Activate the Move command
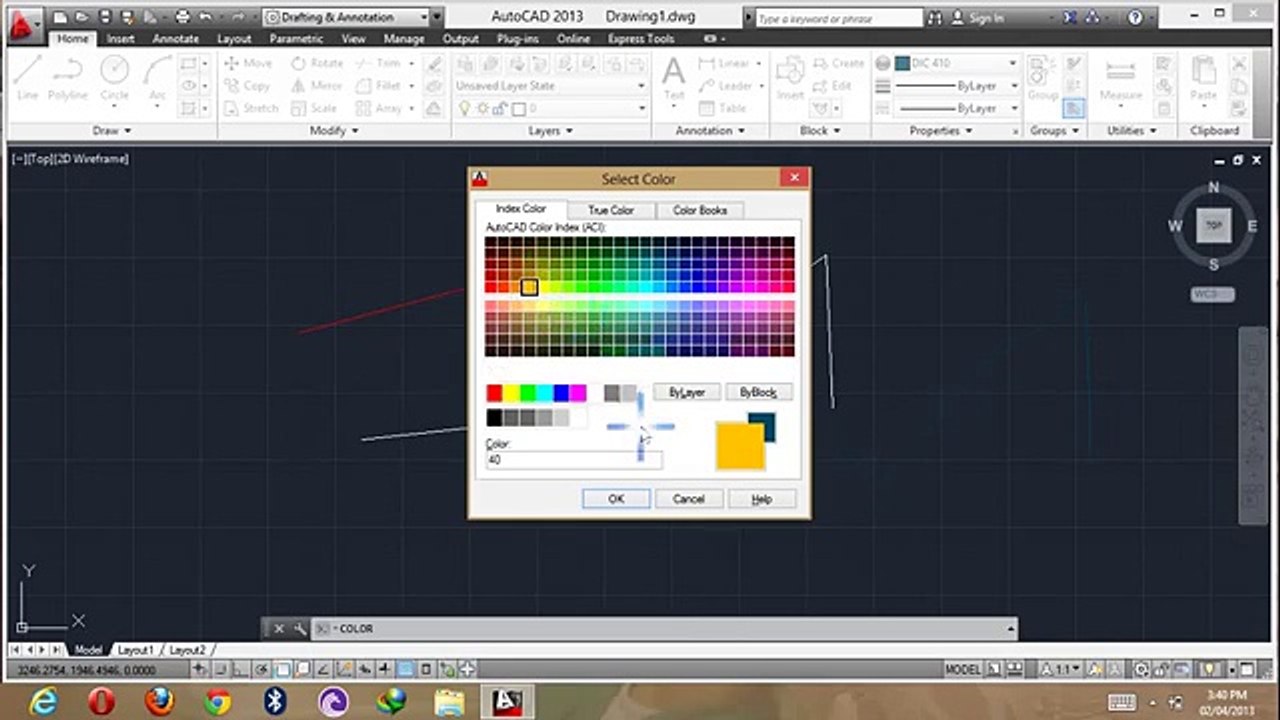The width and height of the screenshot is (1280, 720). click(x=247, y=63)
